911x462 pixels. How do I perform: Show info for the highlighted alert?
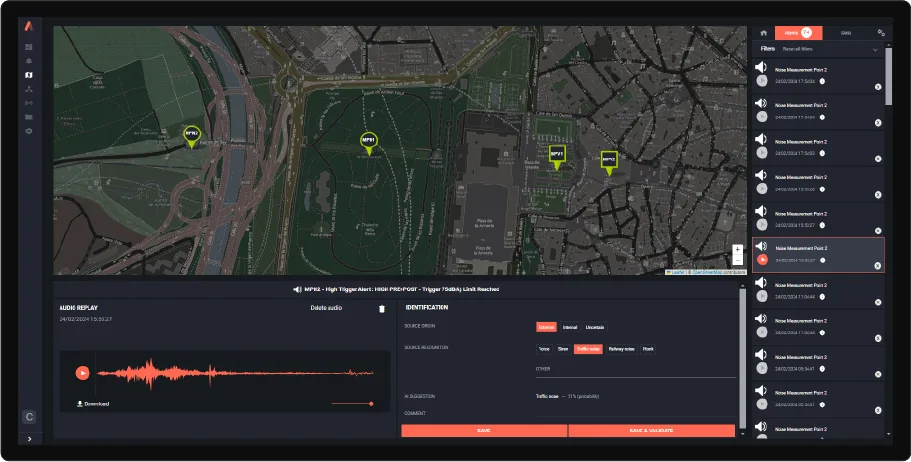tap(822, 260)
